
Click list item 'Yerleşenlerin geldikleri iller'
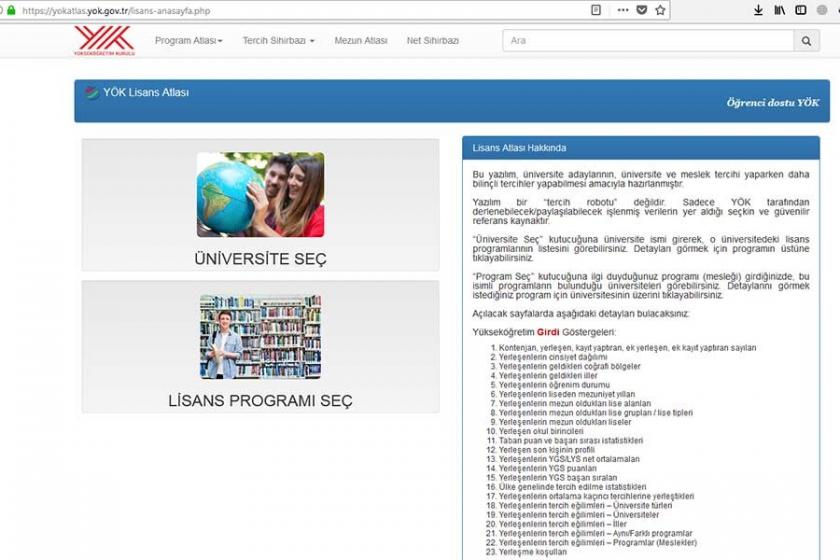coord(548,376)
